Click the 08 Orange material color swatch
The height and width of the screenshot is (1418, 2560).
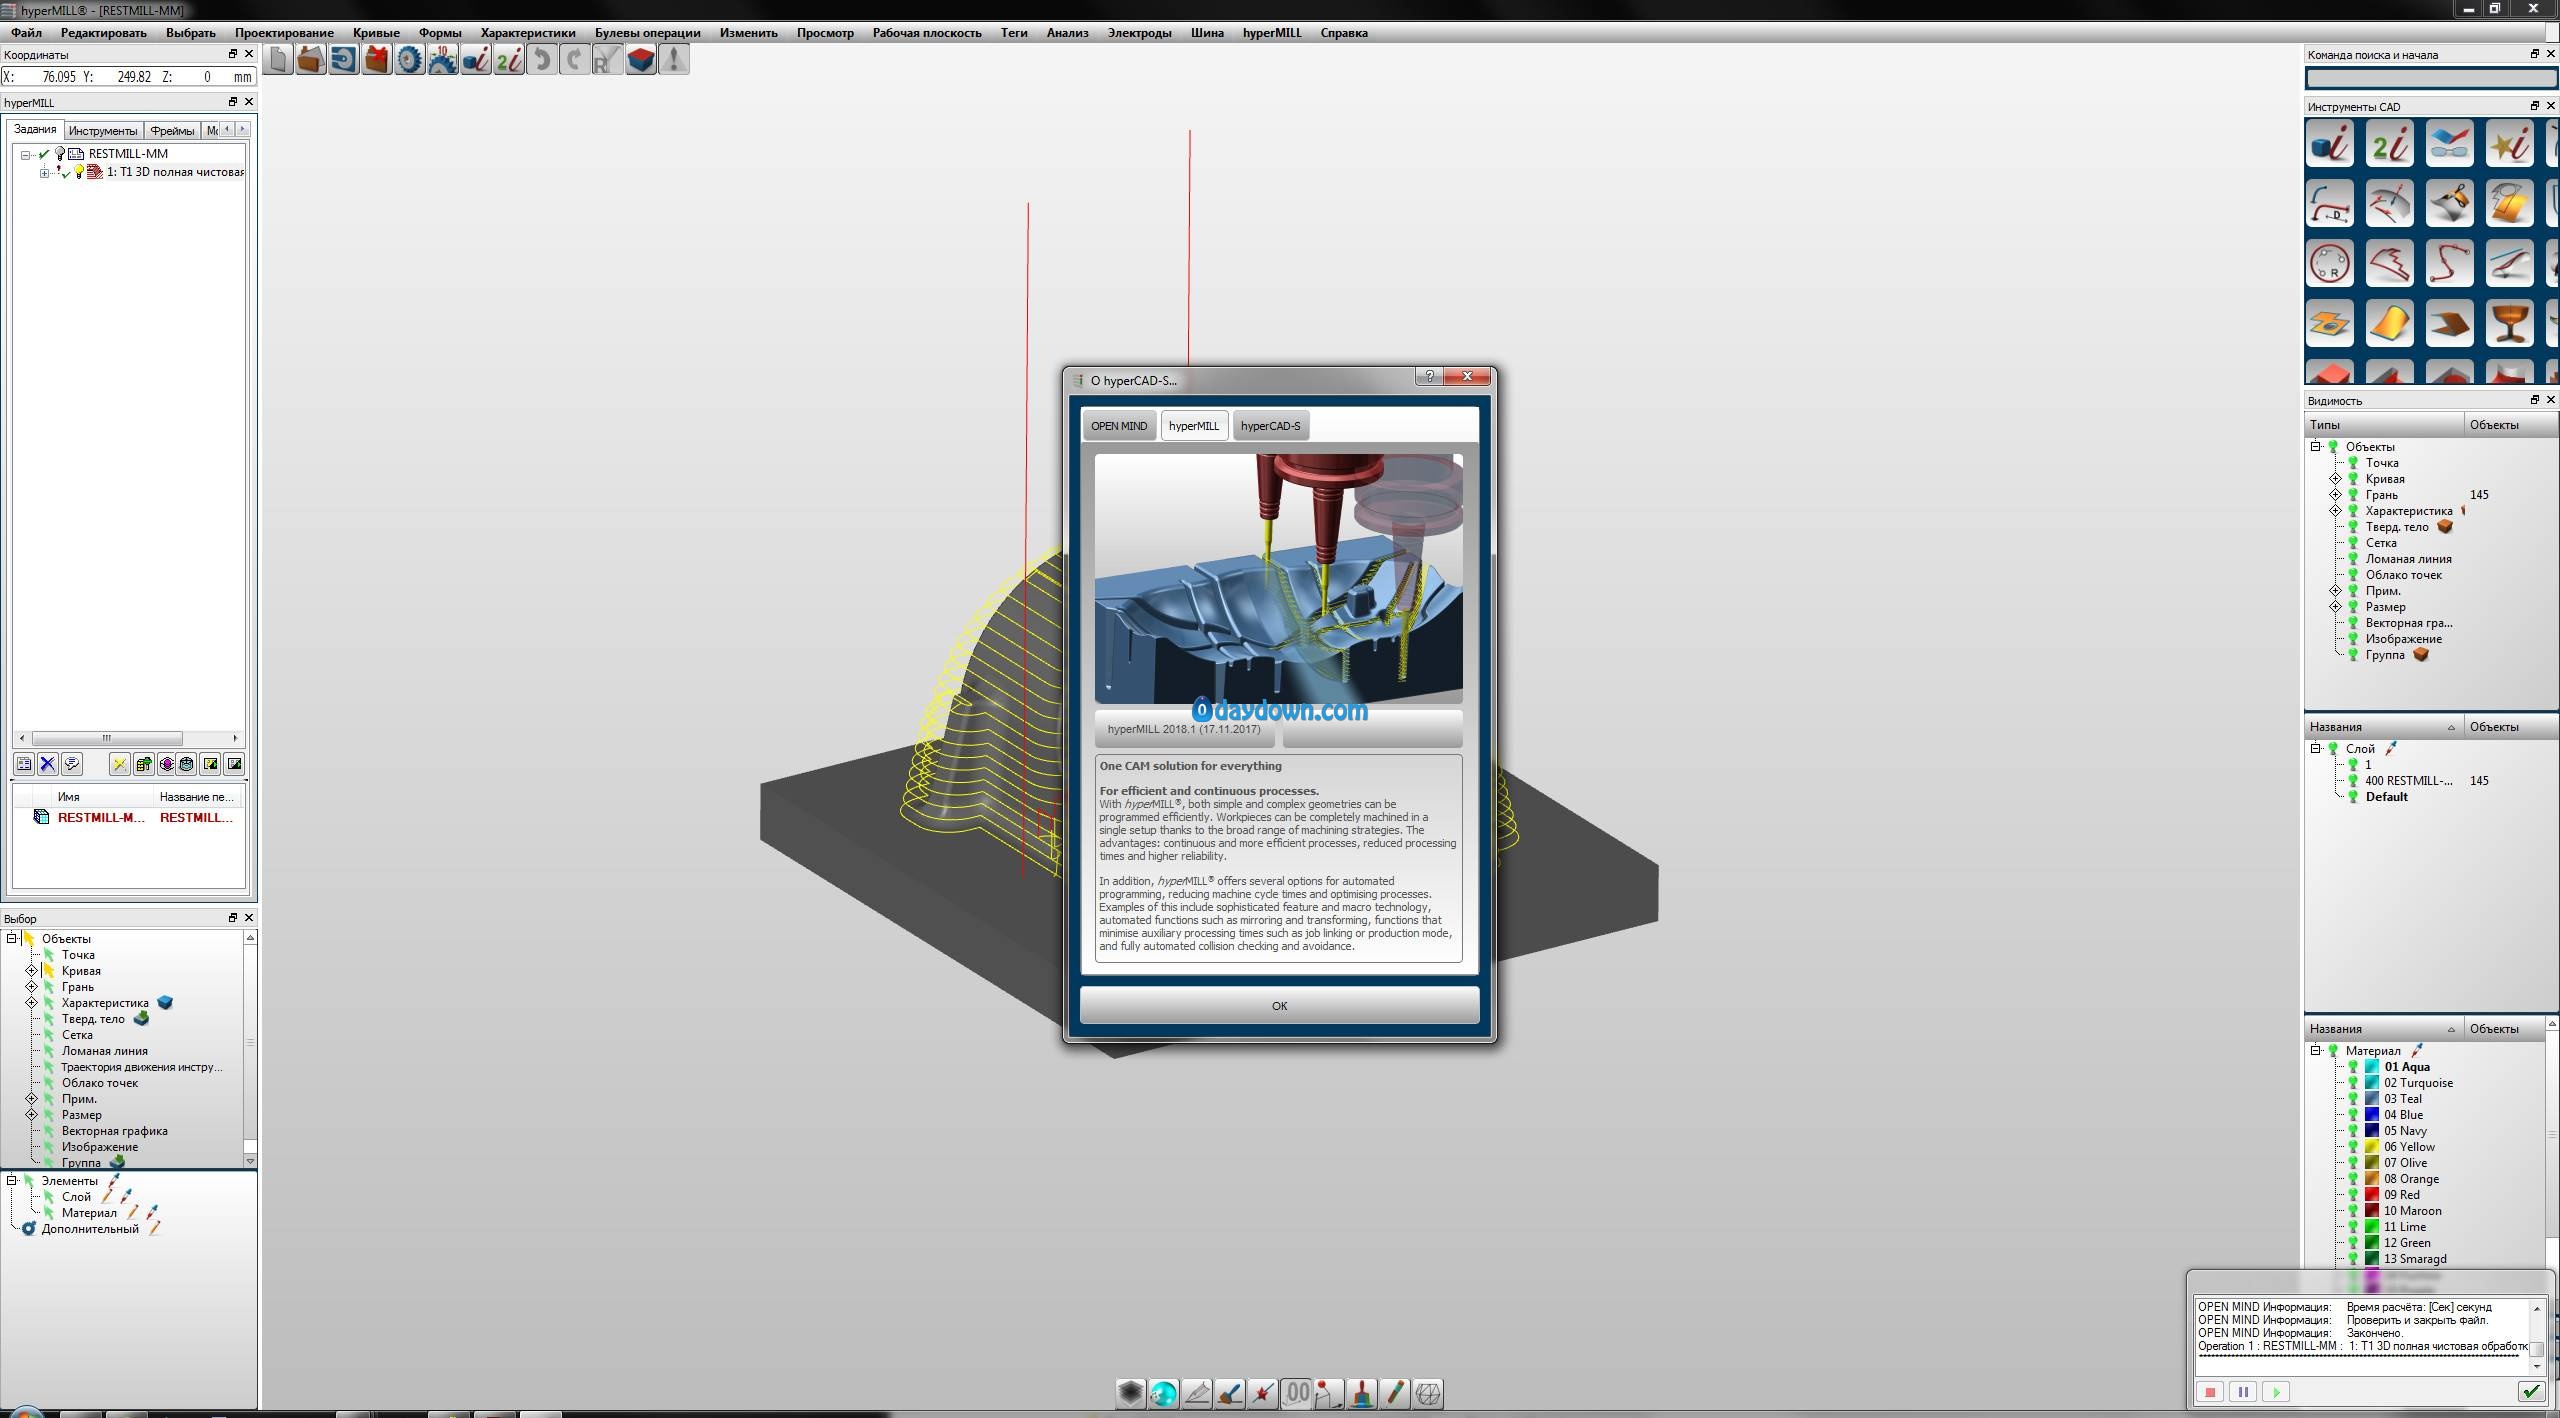tap(2371, 1179)
